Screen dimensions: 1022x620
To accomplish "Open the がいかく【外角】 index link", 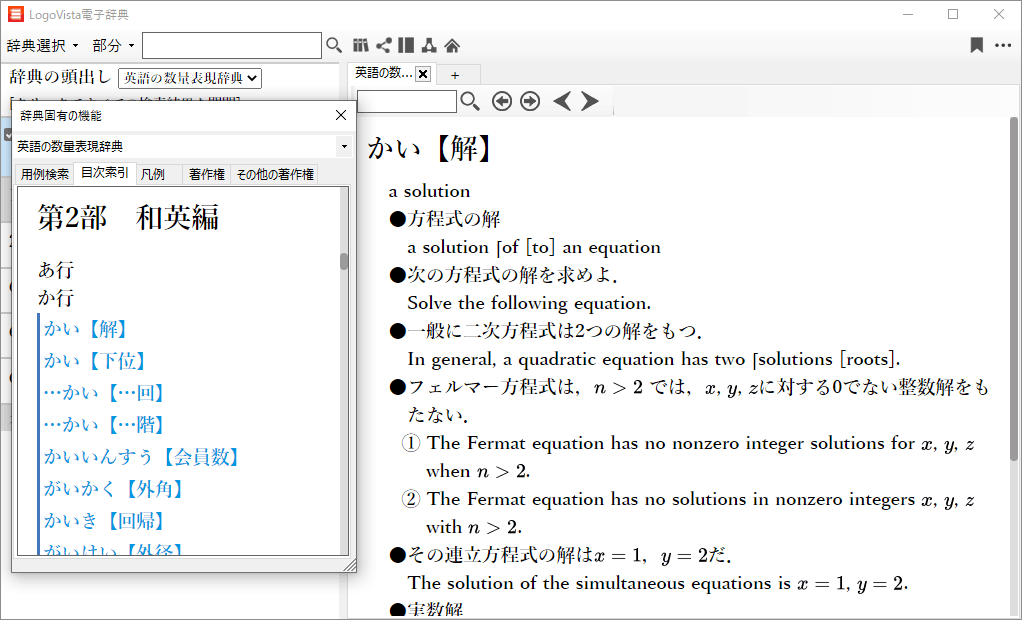I will click(114, 489).
